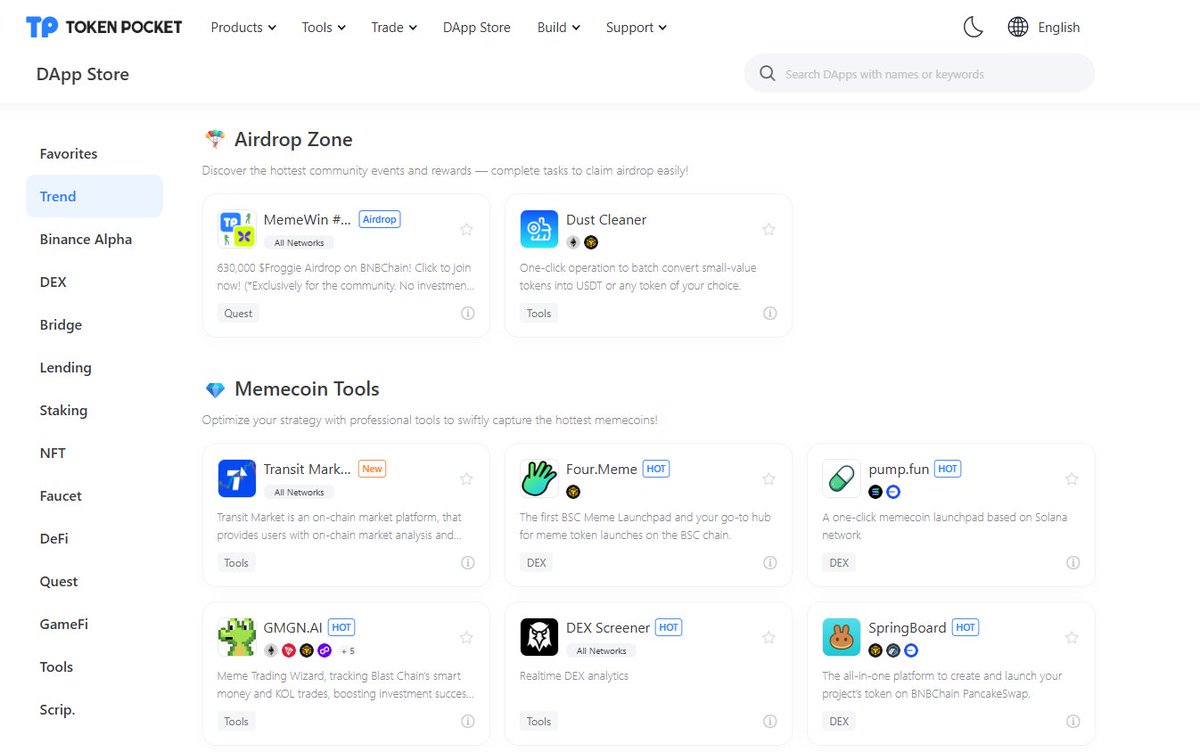The image size is (1200, 752).
Task: Open DApp Store in top navigation
Action: click(x=477, y=27)
